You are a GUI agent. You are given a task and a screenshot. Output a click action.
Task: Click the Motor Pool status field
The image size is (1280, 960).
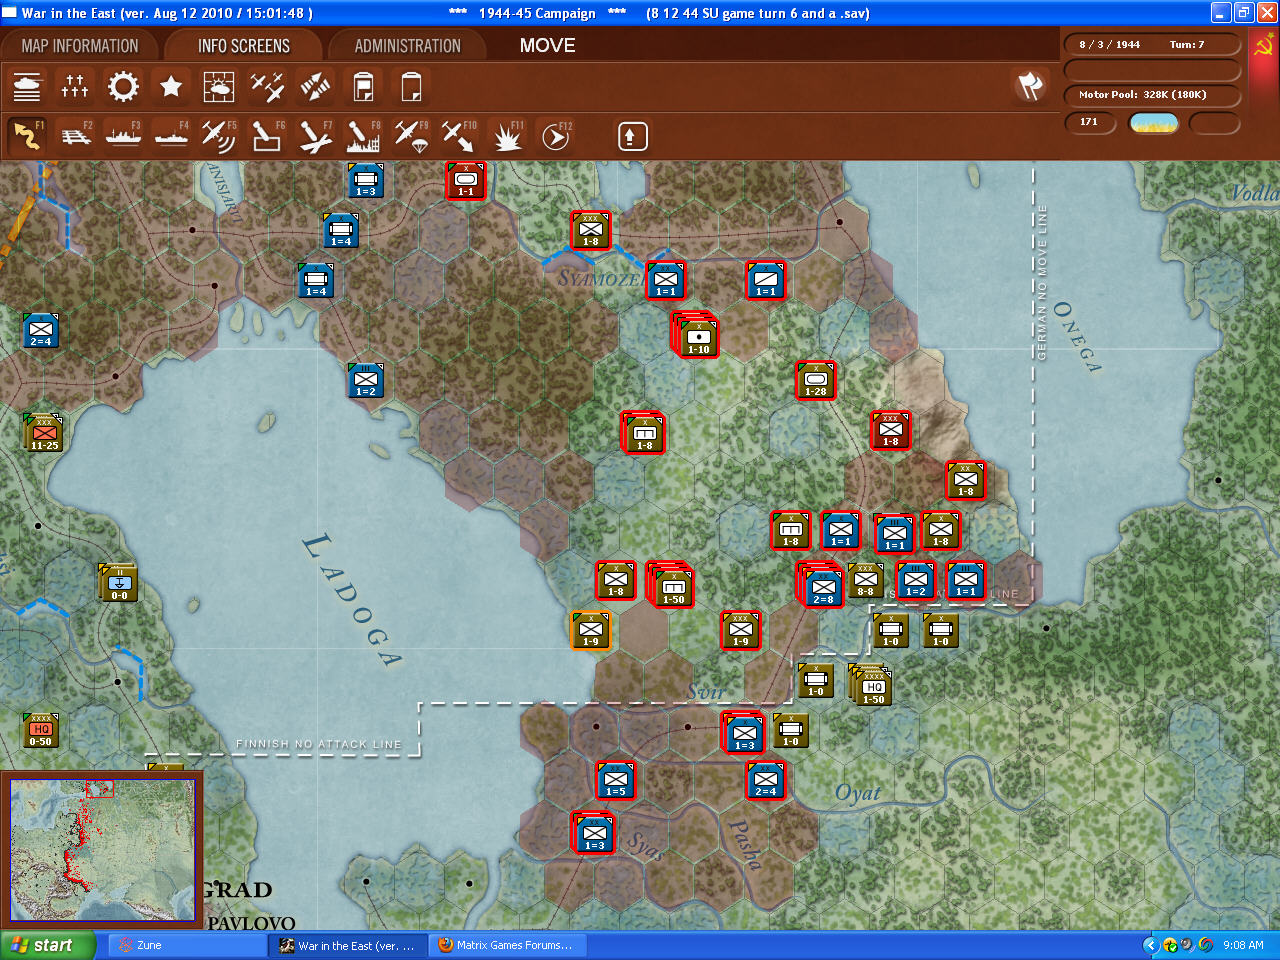[1152, 95]
